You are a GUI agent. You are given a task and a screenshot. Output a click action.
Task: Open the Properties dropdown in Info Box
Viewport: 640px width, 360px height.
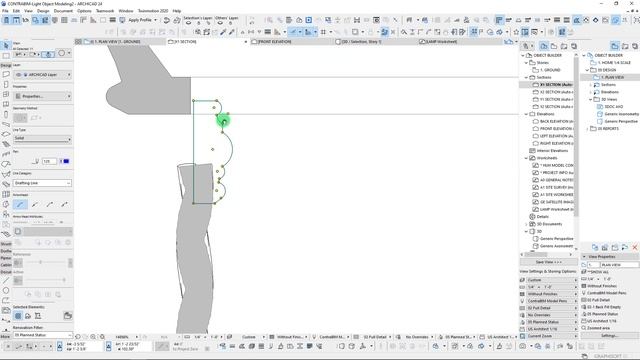point(42,96)
